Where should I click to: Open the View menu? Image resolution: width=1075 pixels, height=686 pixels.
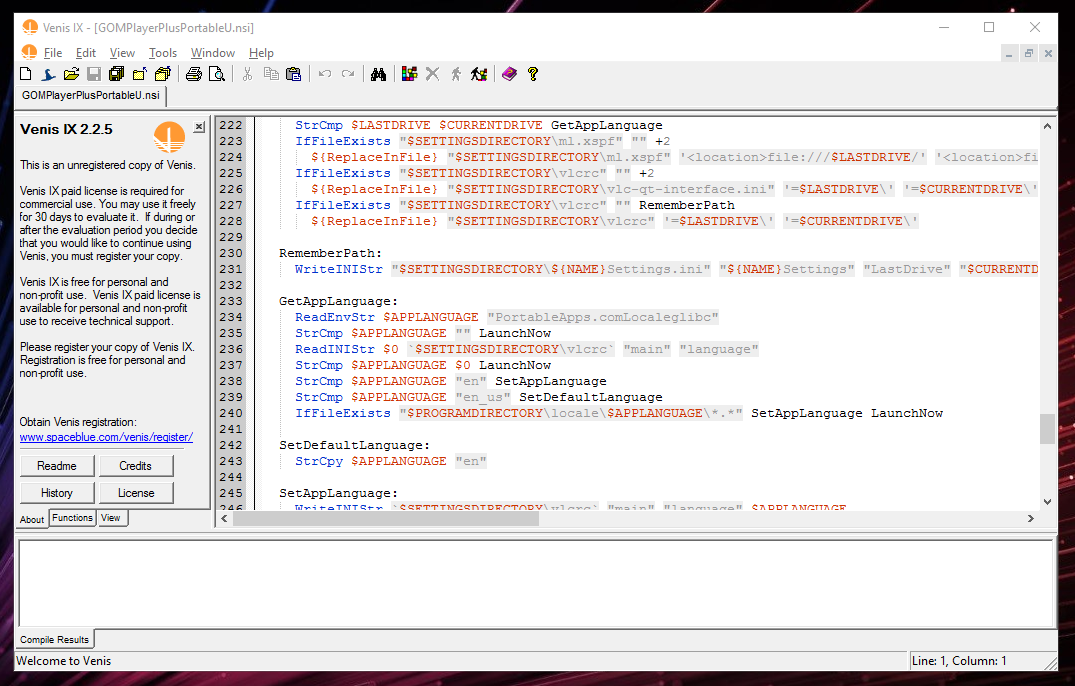[122, 53]
